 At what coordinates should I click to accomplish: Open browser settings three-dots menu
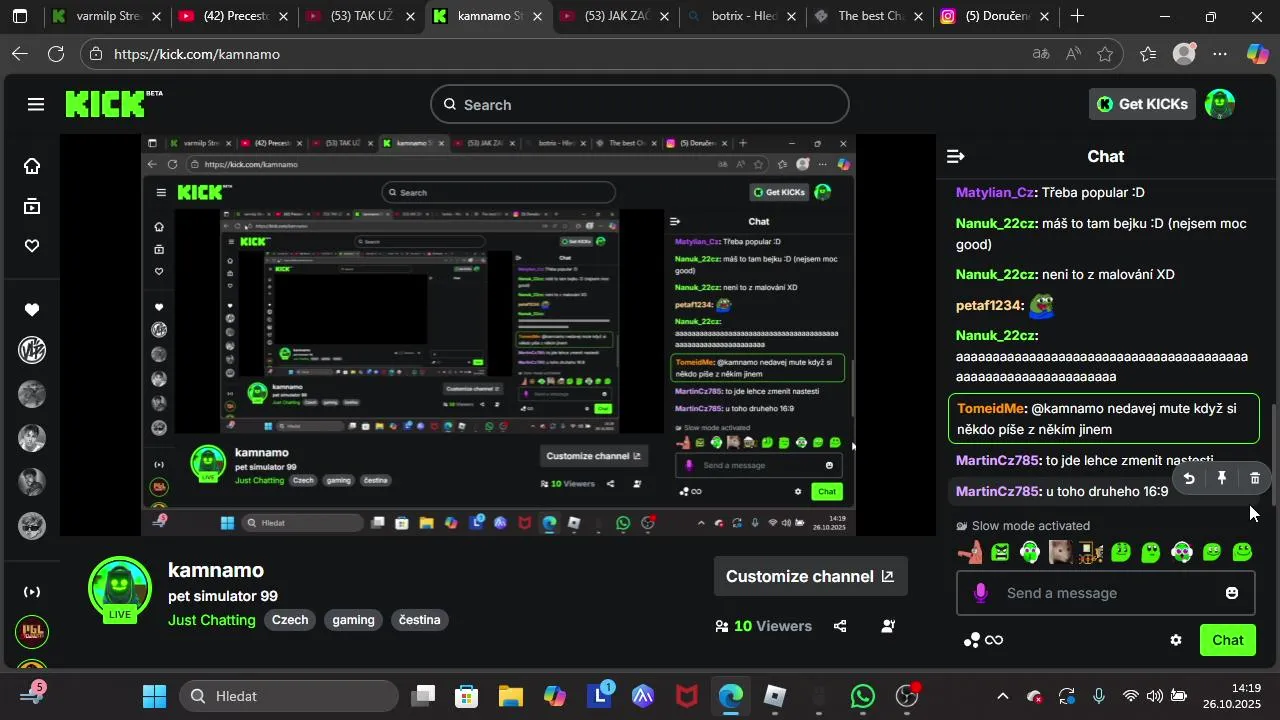[1220, 54]
